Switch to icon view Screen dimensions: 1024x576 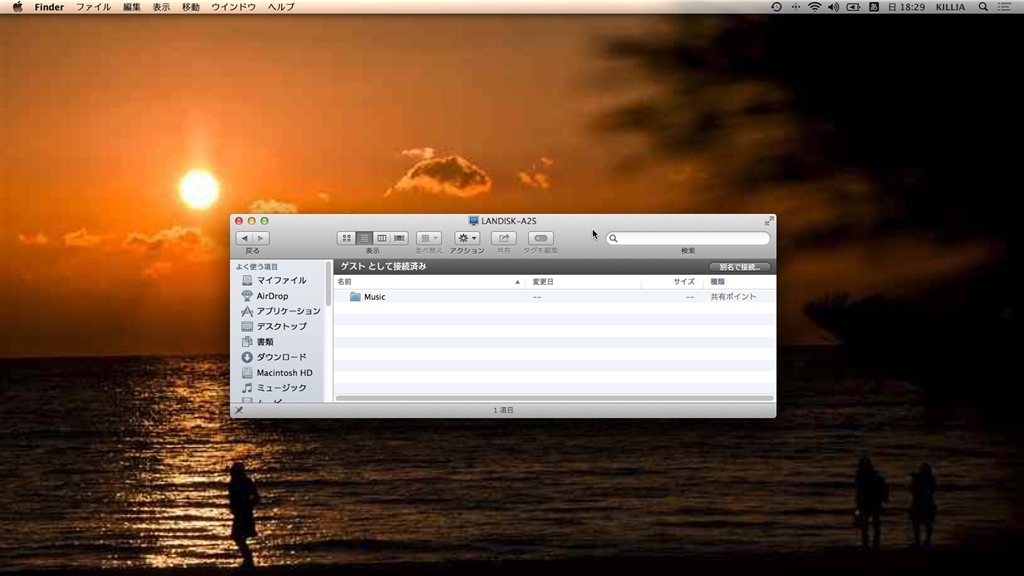pyautogui.click(x=347, y=238)
